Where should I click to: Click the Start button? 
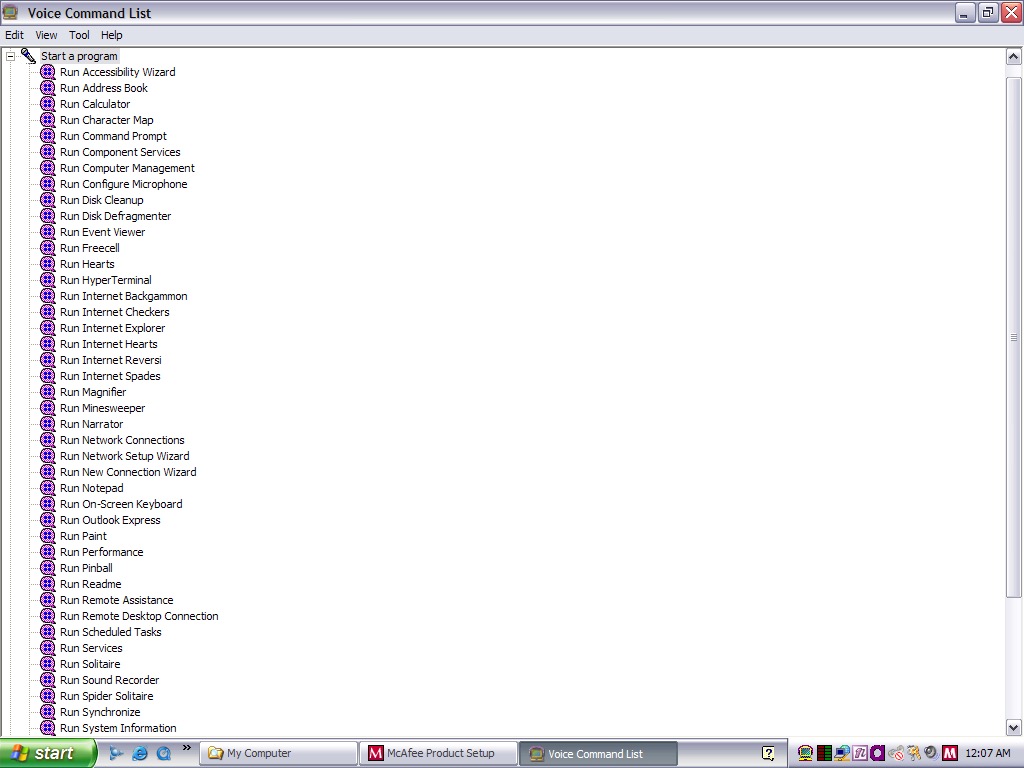click(x=46, y=753)
